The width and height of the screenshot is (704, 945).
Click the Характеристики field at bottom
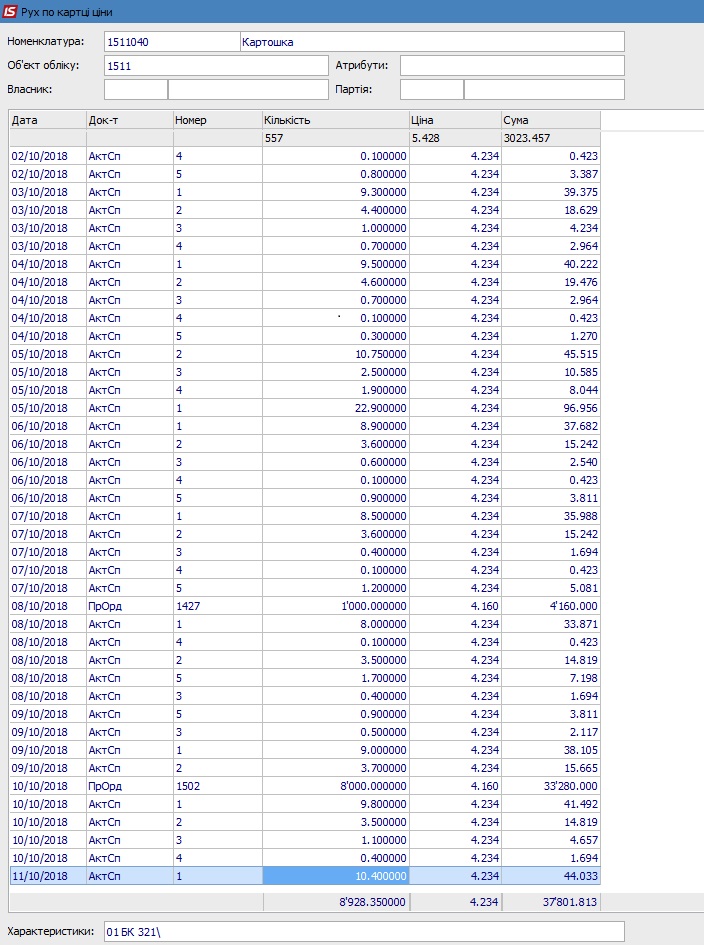[x=364, y=932]
